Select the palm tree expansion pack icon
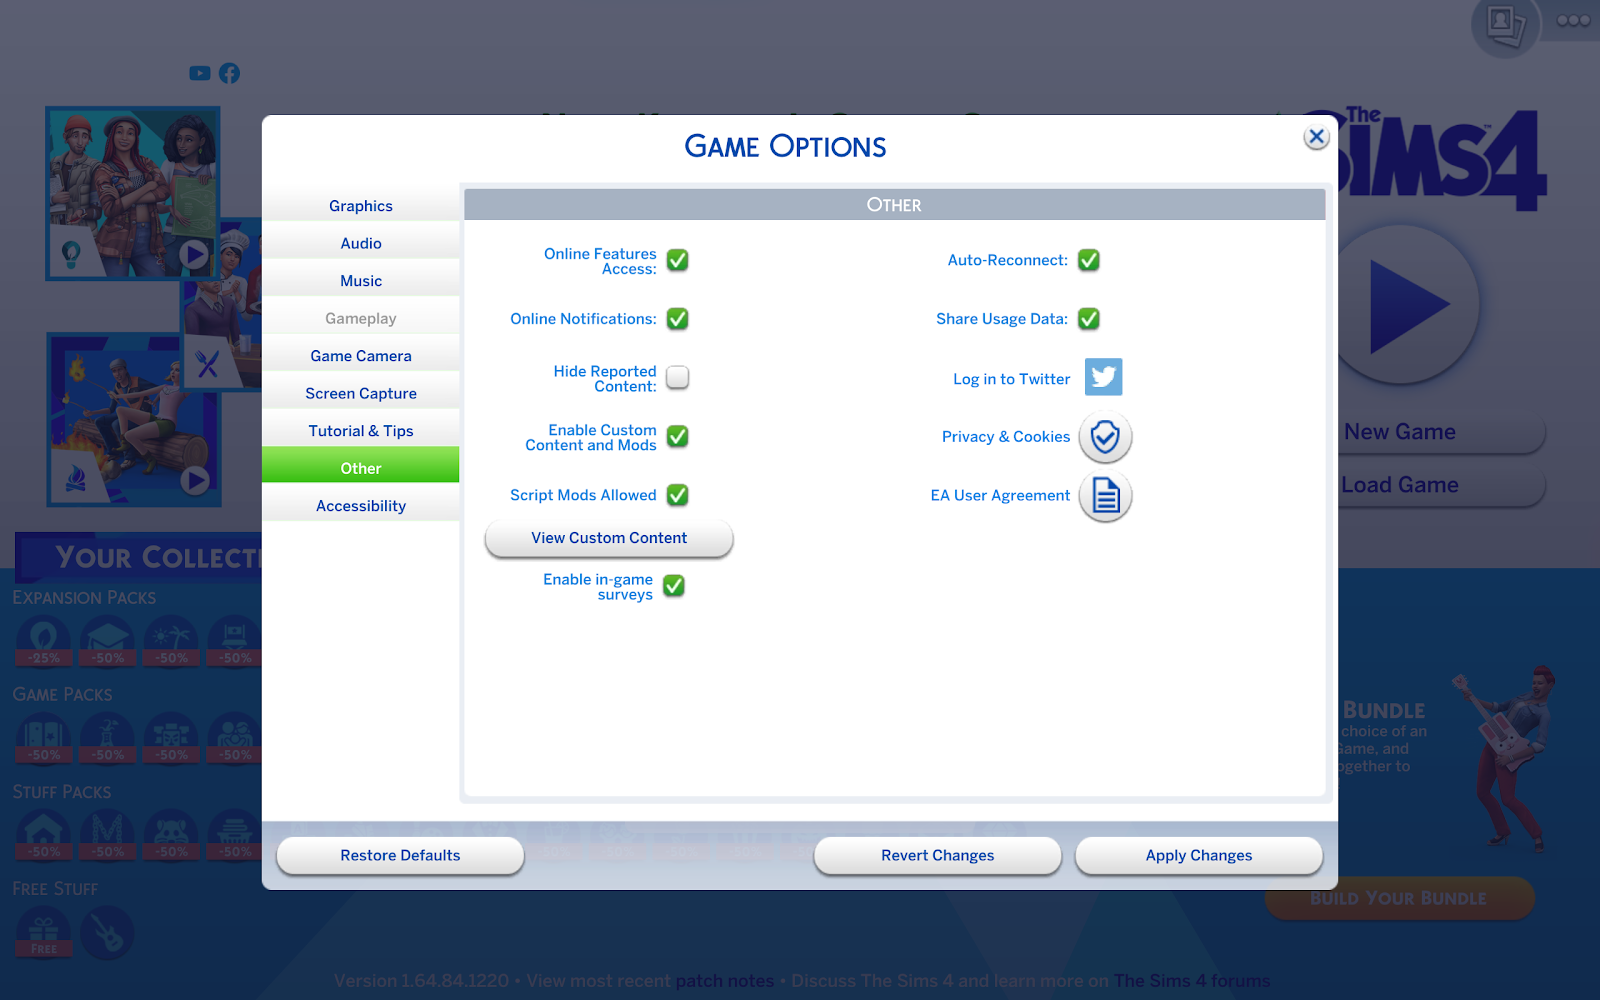Screen dimensions: 1600x1000 click(171, 641)
